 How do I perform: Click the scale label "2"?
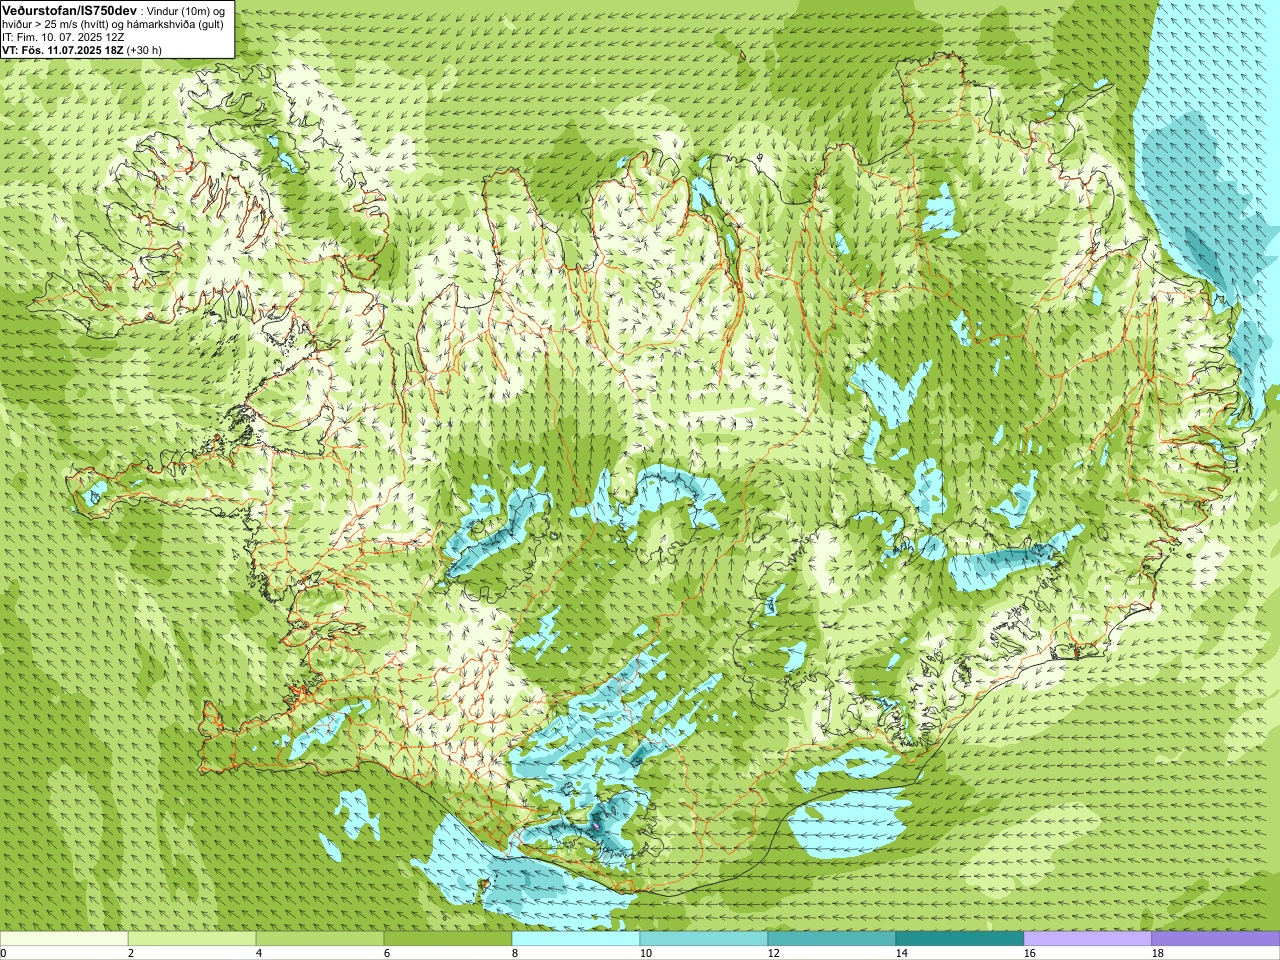click(x=131, y=954)
